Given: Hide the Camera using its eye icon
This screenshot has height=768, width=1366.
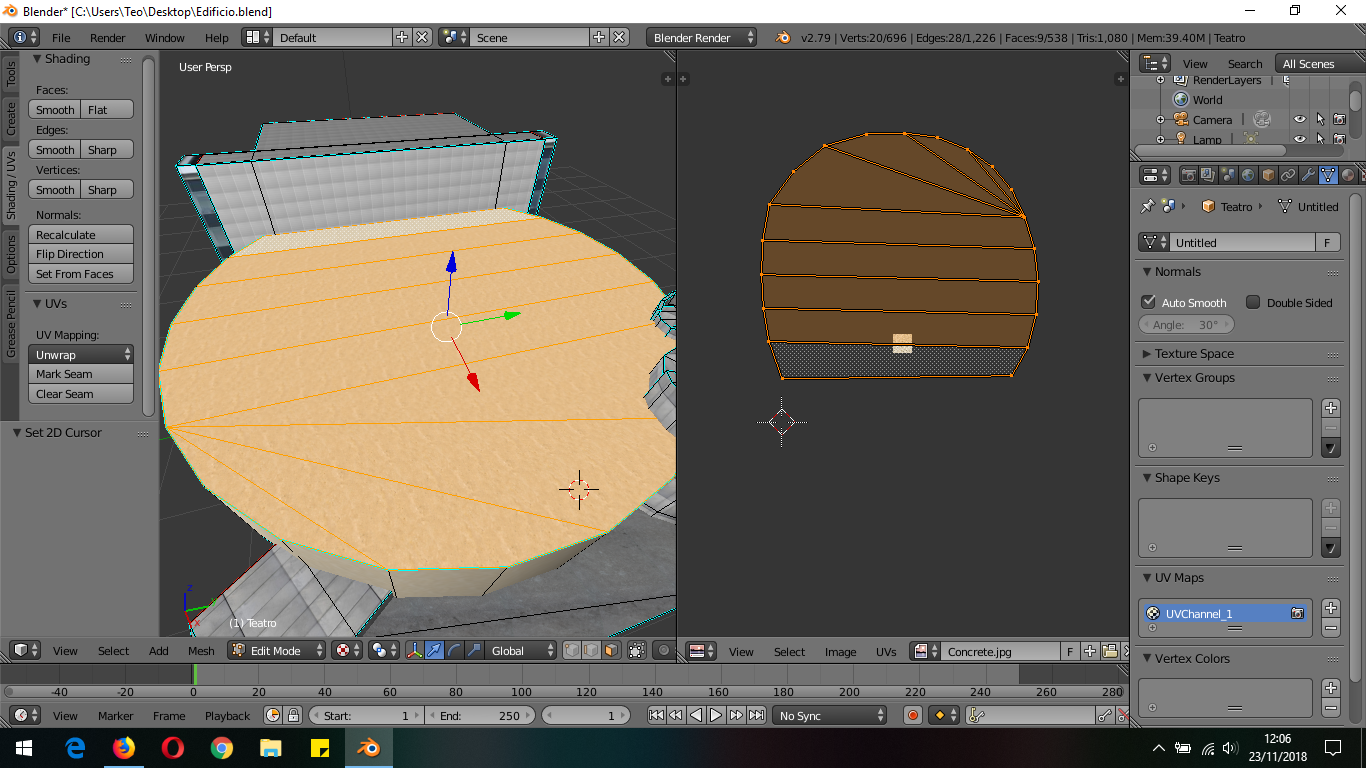Looking at the screenshot, I should [x=1299, y=120].
